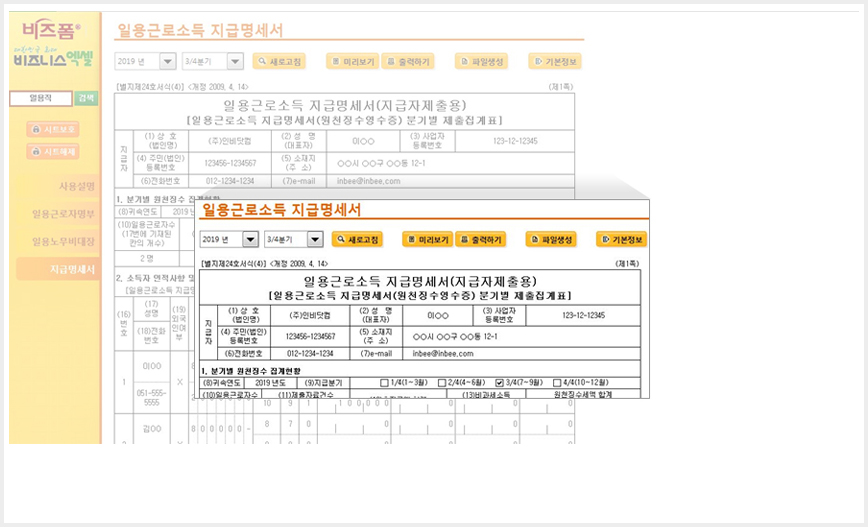Click 미리보기 in the background sheet toolbar
The image size is (868, 527).
tap(353, 61)
